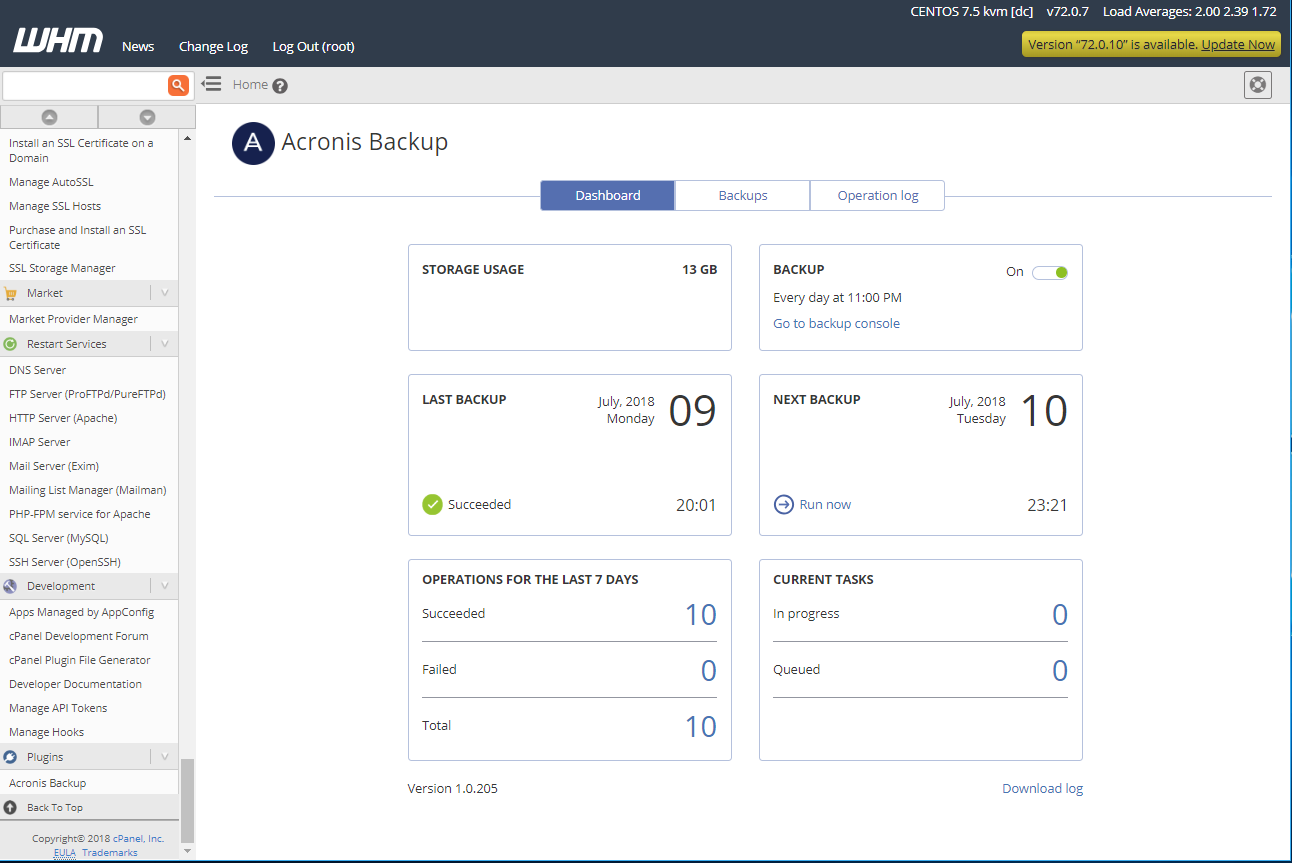Click the sidebar collapse-all up arrow
Viewport: 1292px width, 863px height.
tap(49, 117)
